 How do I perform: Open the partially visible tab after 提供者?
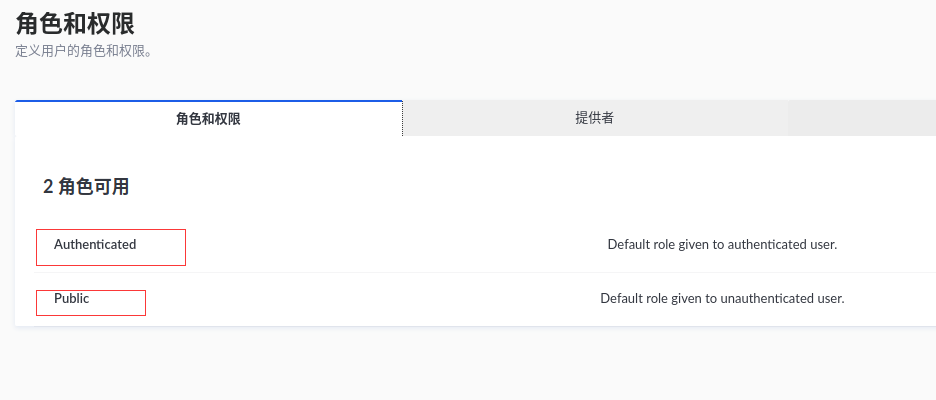[862, 118]
